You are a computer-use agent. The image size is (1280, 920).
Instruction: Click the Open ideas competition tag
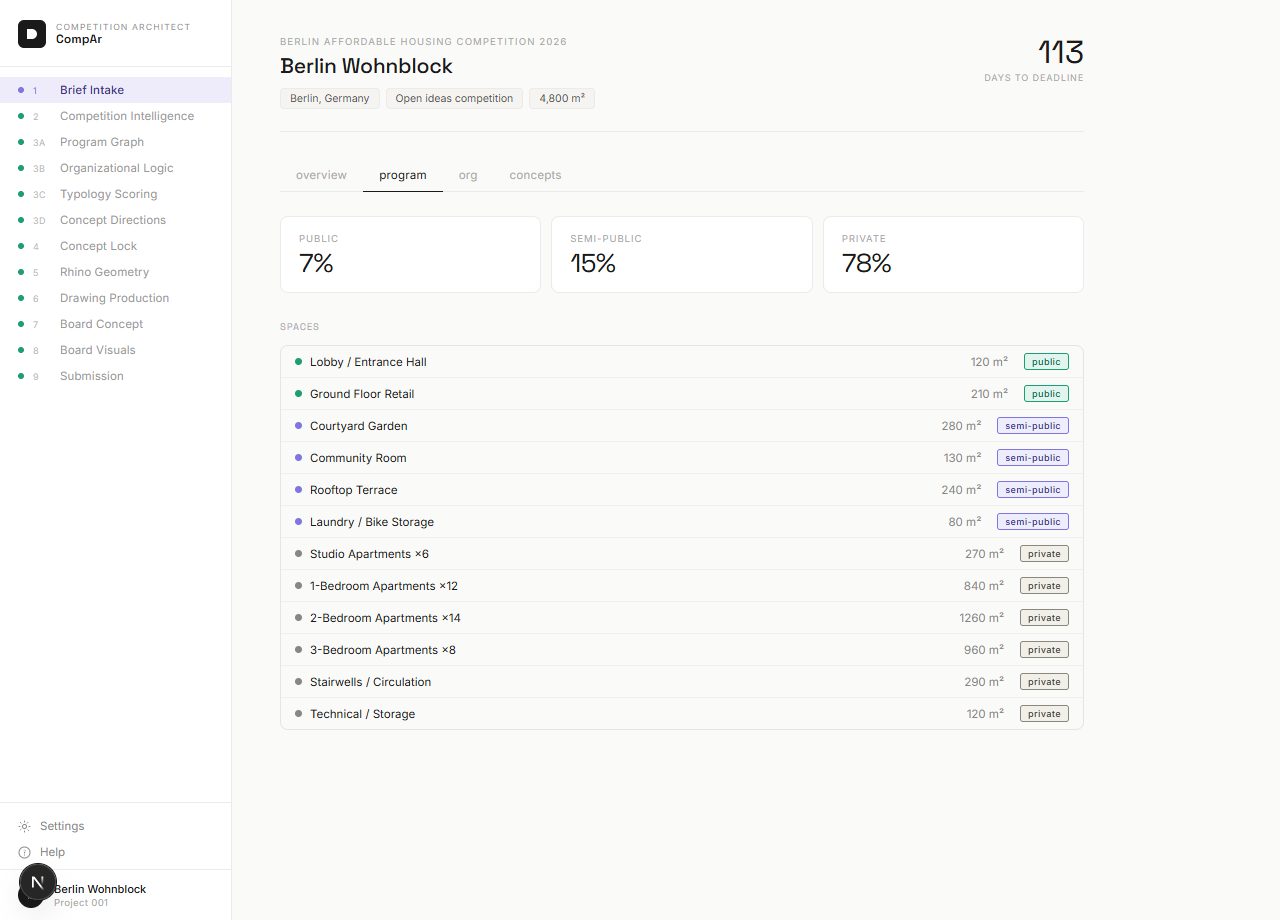click(x=454, y=98)
